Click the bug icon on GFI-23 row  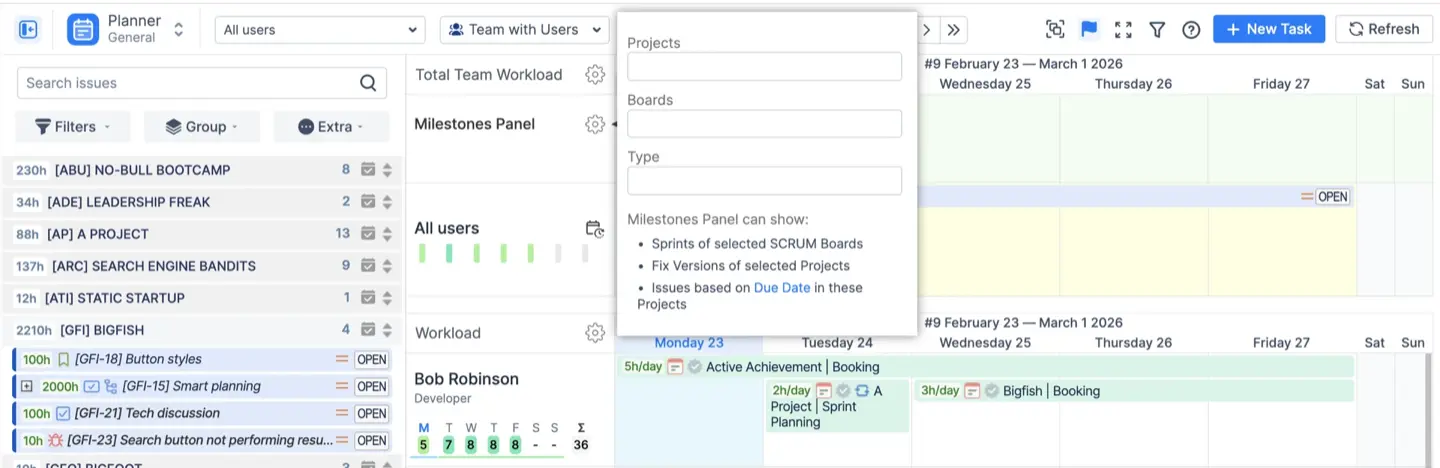coord(56,440)
